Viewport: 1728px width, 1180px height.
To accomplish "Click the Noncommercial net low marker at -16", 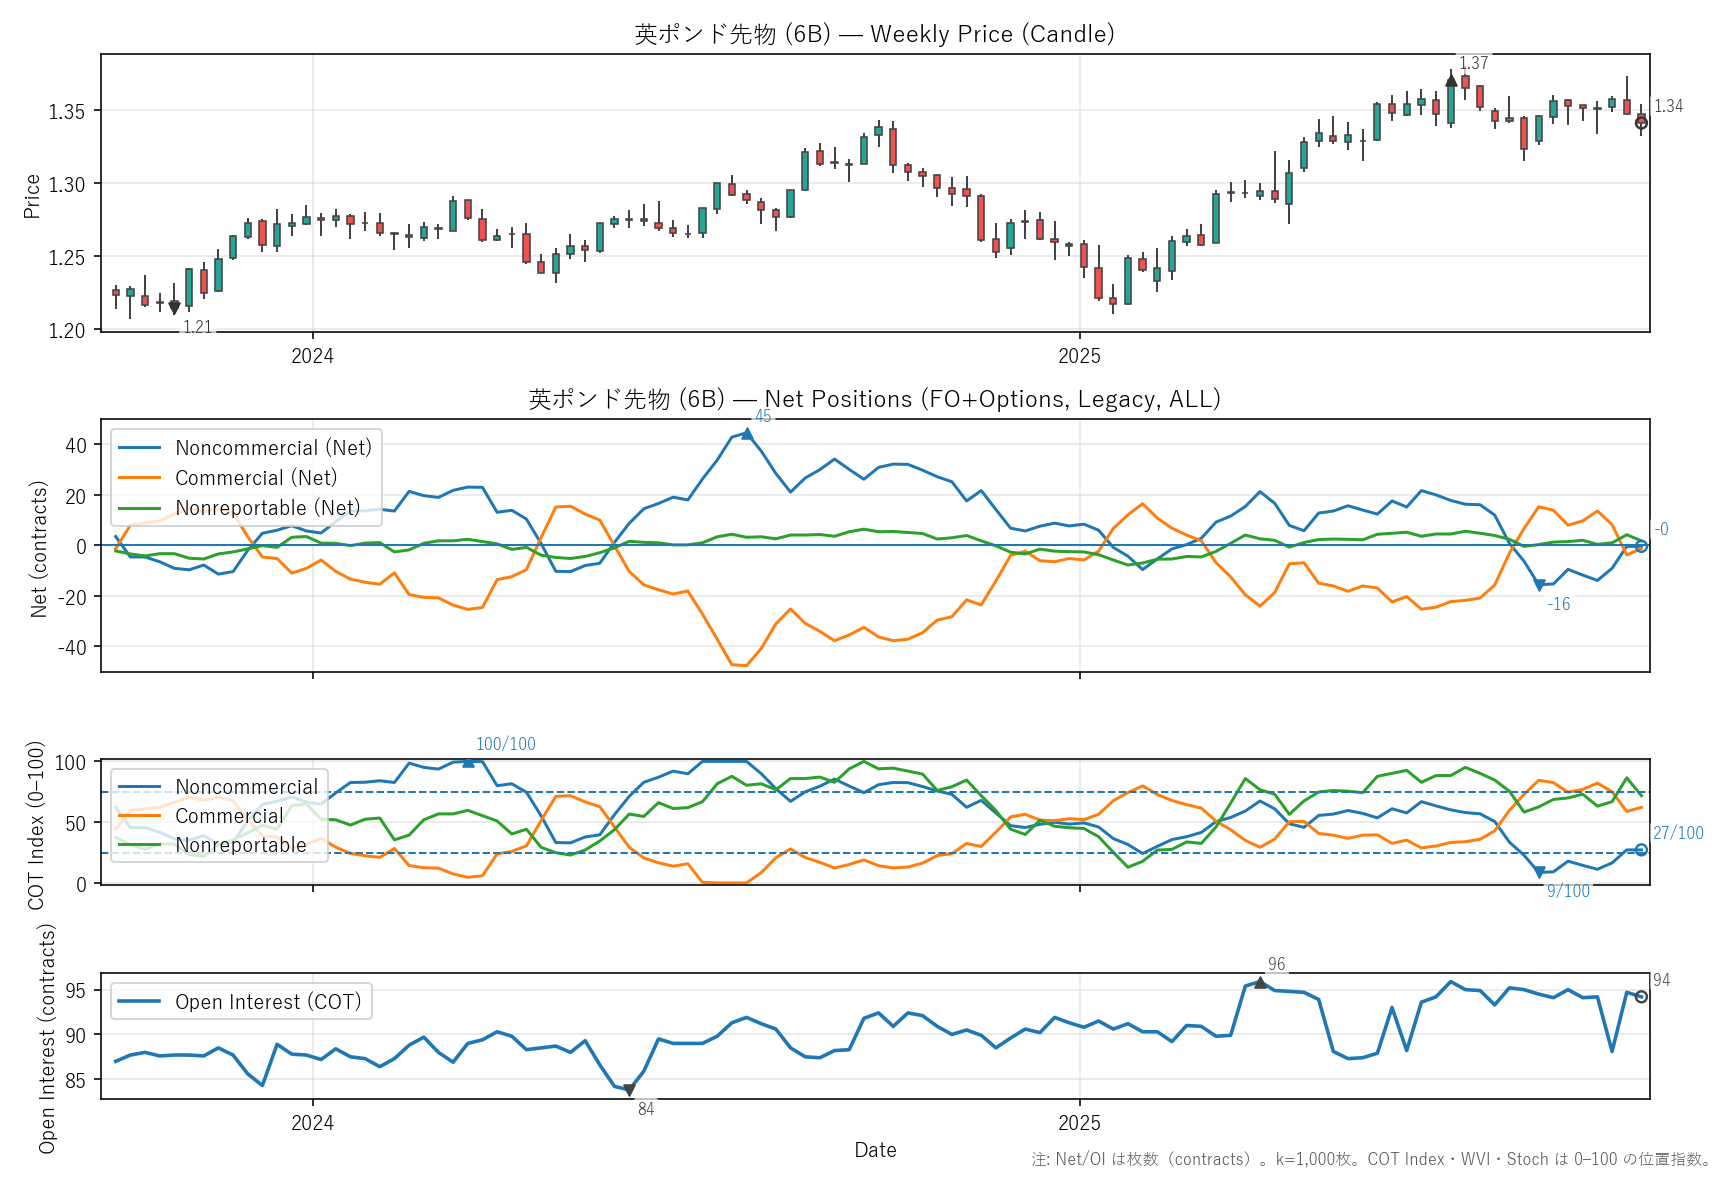I will click(x=1539, y=586).
